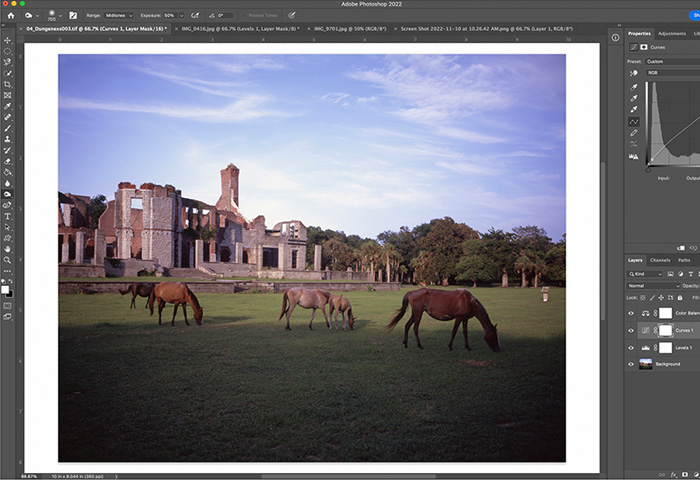Hide the Curves 1 layer
Viewport: 700px width, 480px height.
pyautogui.click(x=631, y=331)
